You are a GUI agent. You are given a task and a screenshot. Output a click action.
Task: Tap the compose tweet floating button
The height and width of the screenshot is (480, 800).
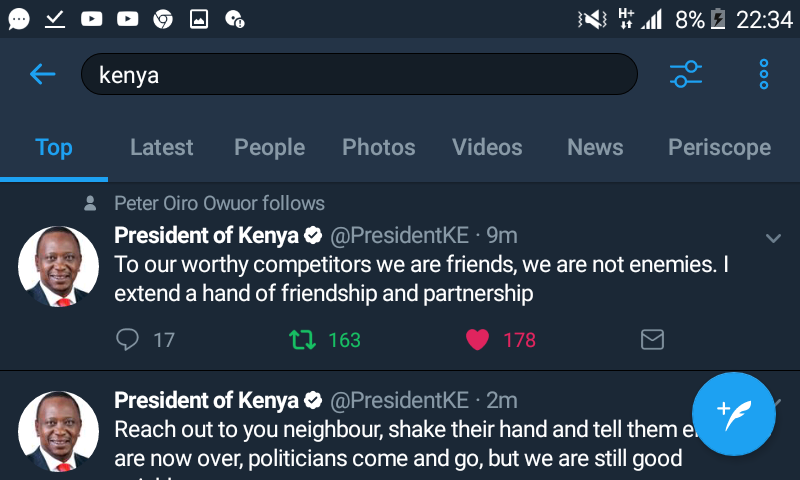733,412
